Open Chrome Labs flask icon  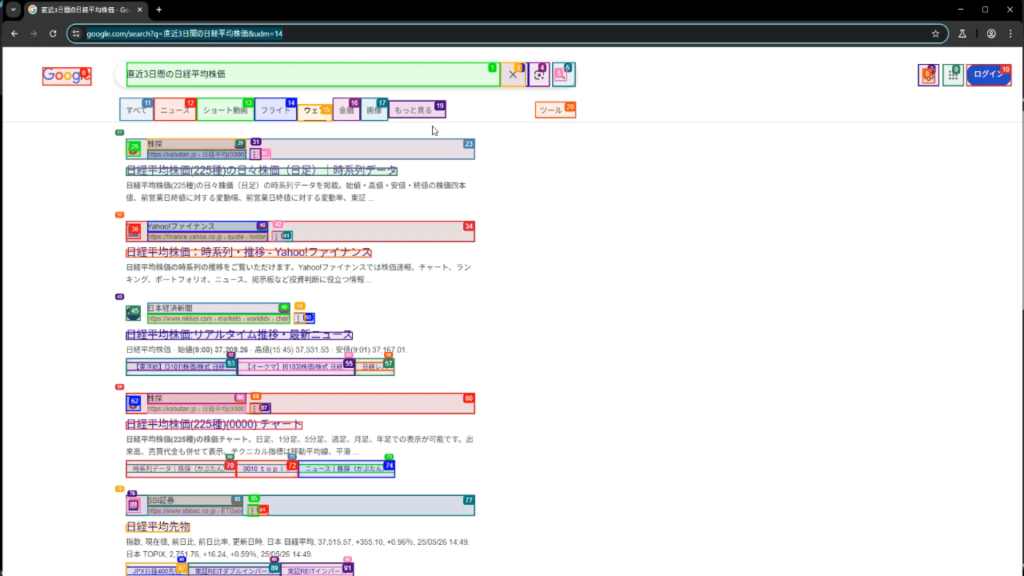point(962,33)
